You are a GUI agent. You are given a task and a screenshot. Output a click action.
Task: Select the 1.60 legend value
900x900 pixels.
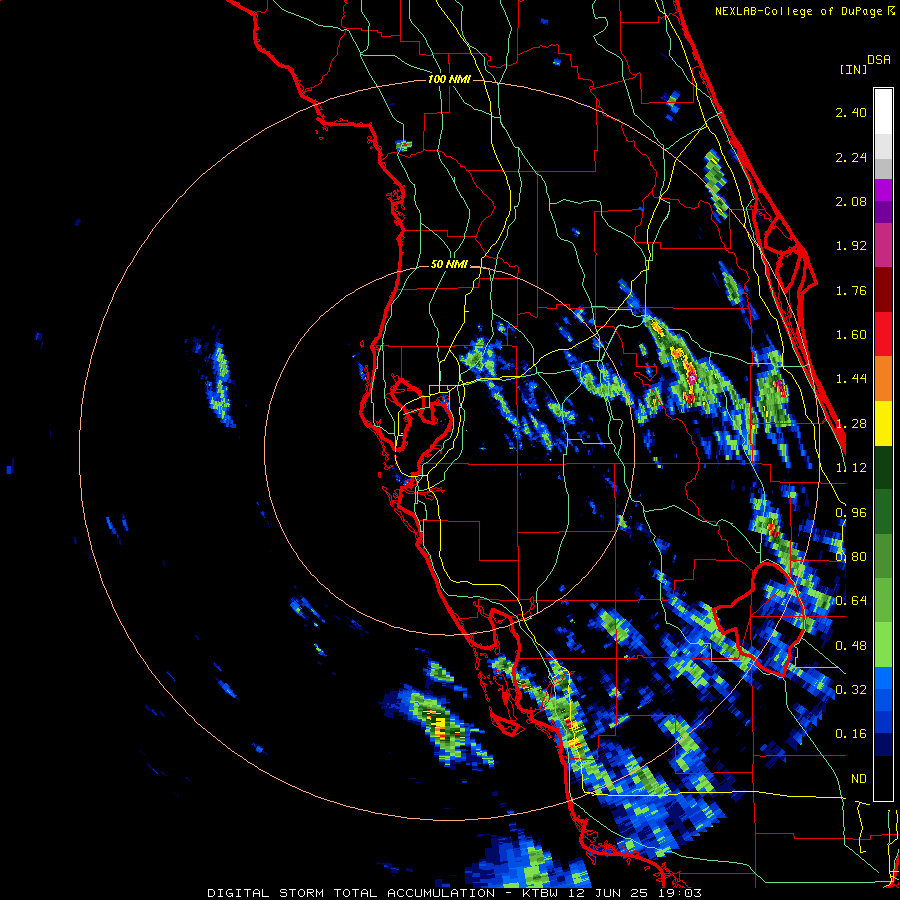(851, 335)
